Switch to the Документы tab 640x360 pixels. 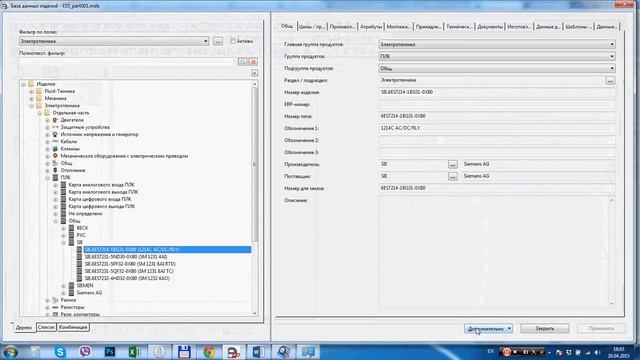(x=490, y=27)
